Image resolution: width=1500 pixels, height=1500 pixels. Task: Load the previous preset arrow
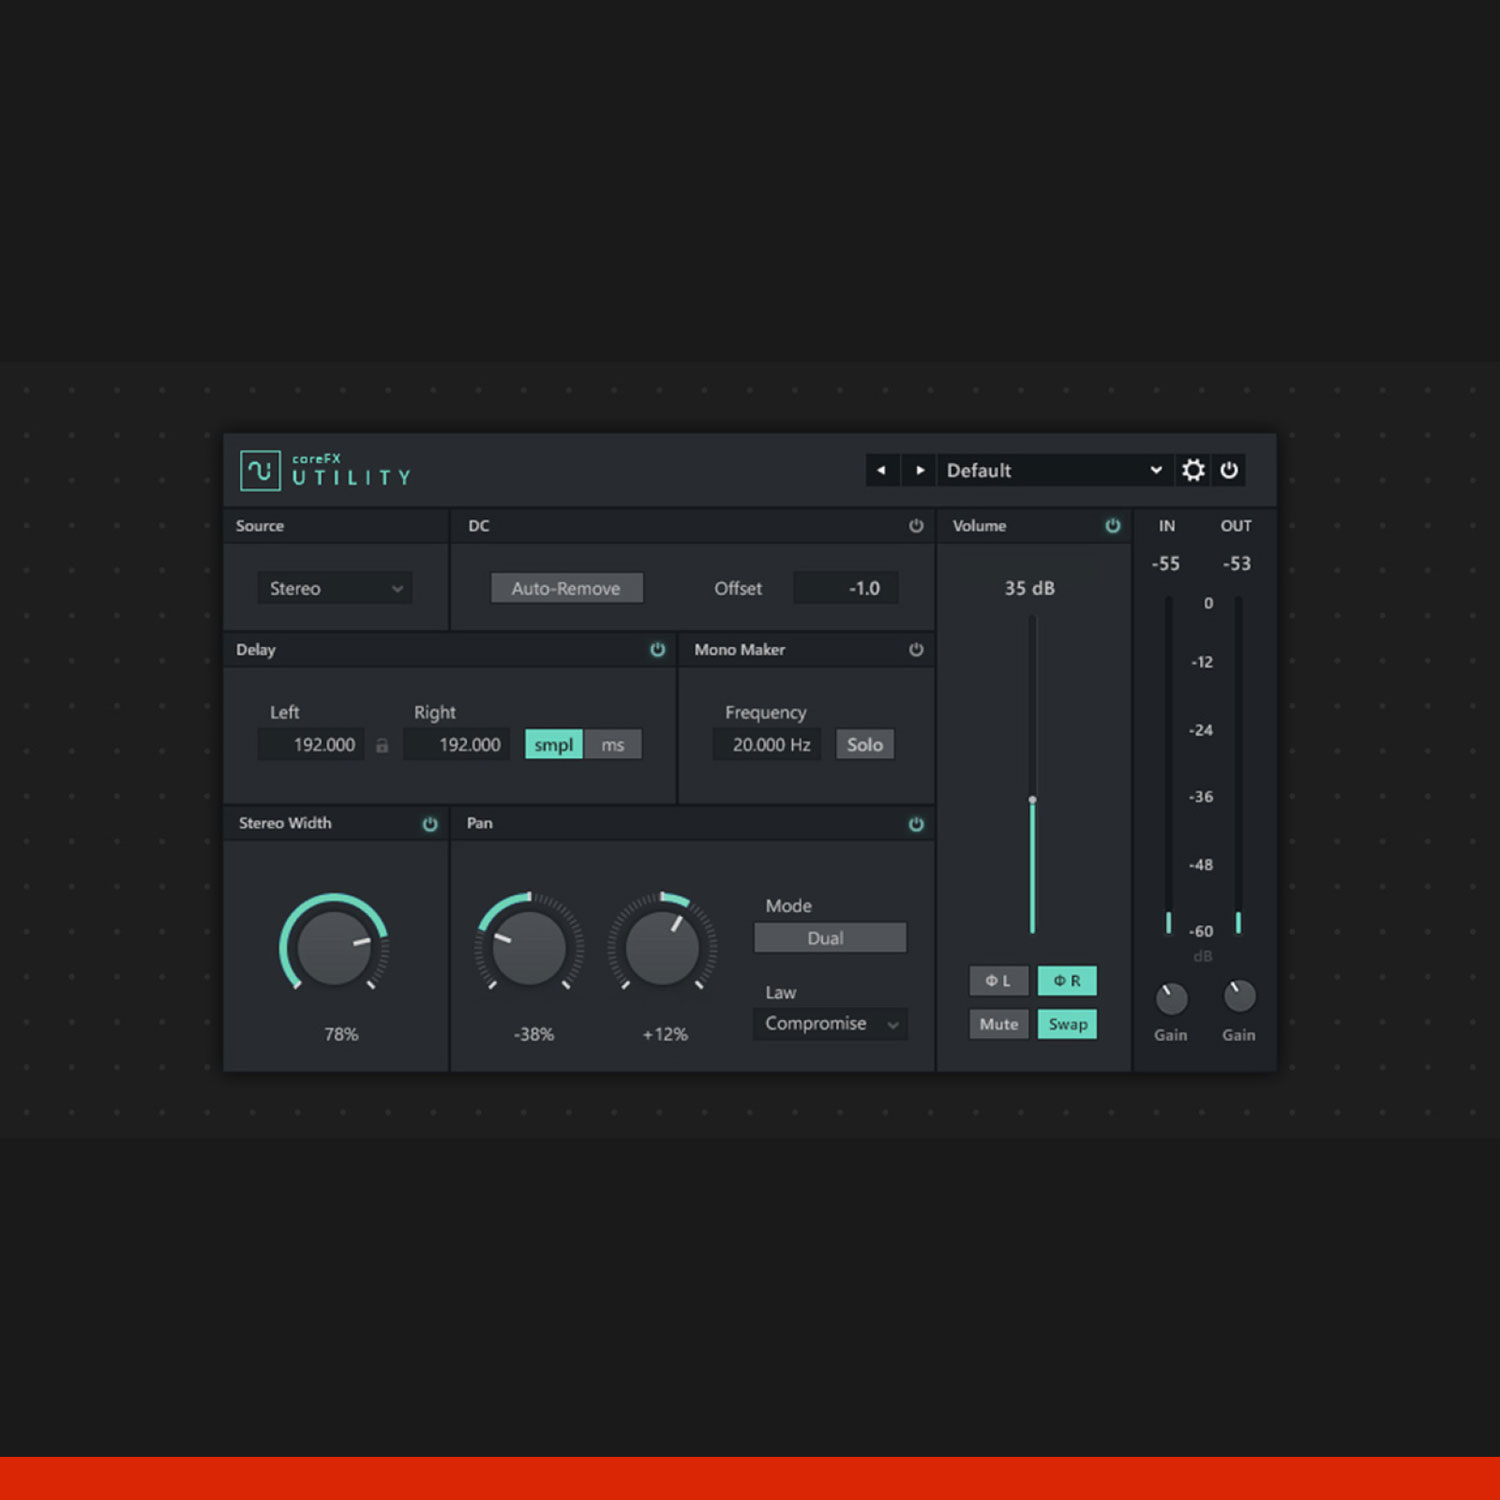pyautogui.click(x=882, y=470)
